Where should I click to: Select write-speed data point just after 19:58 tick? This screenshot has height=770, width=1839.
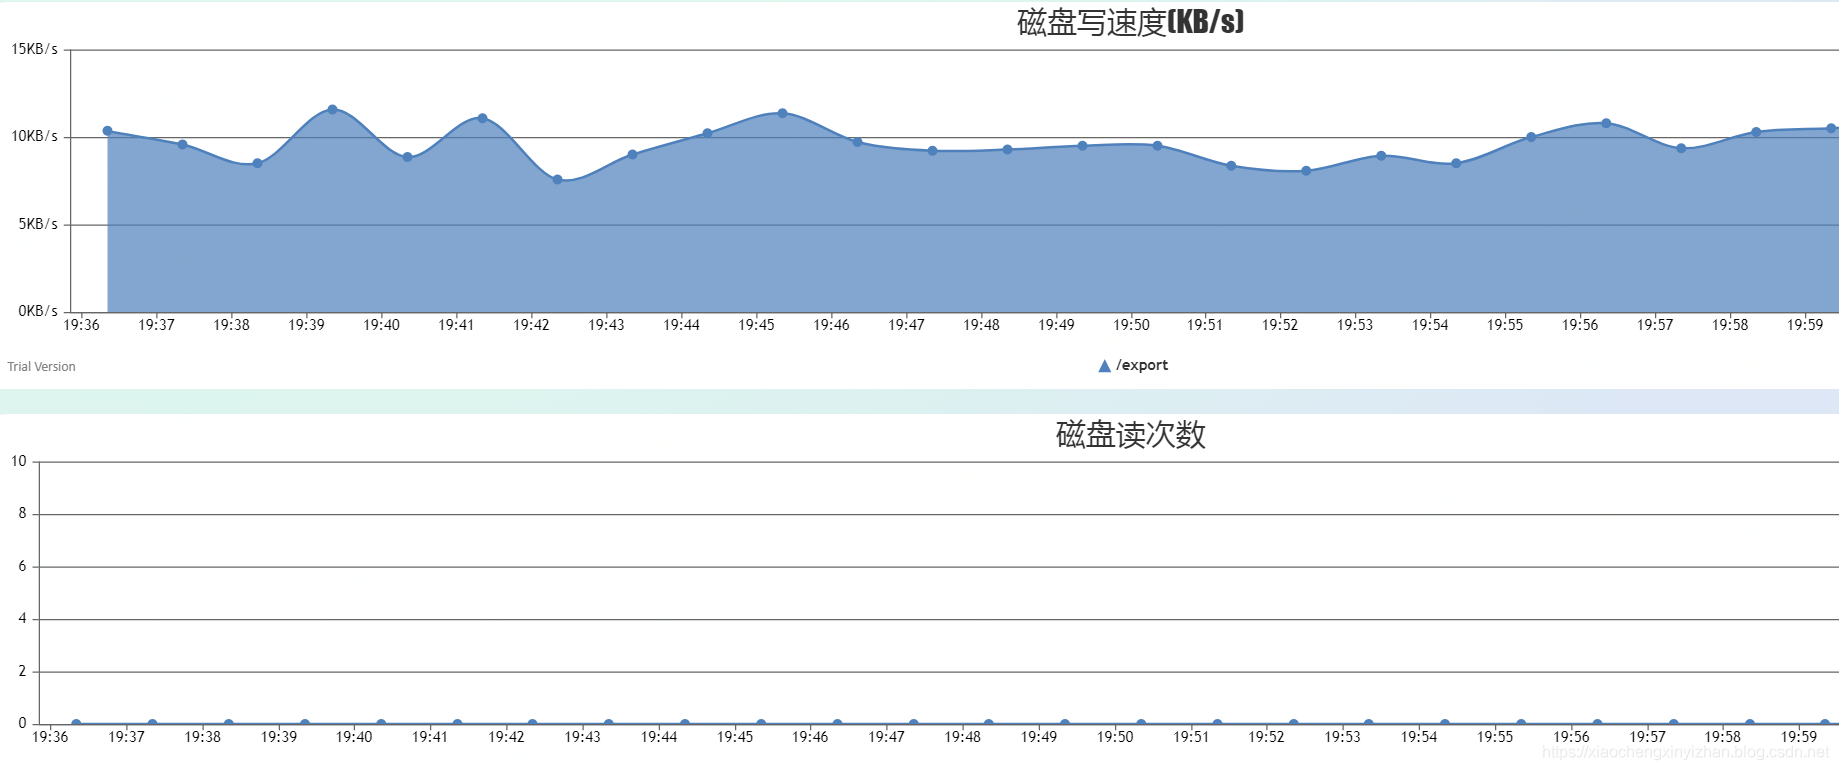pyautogui.click(x=1756, y=132)
